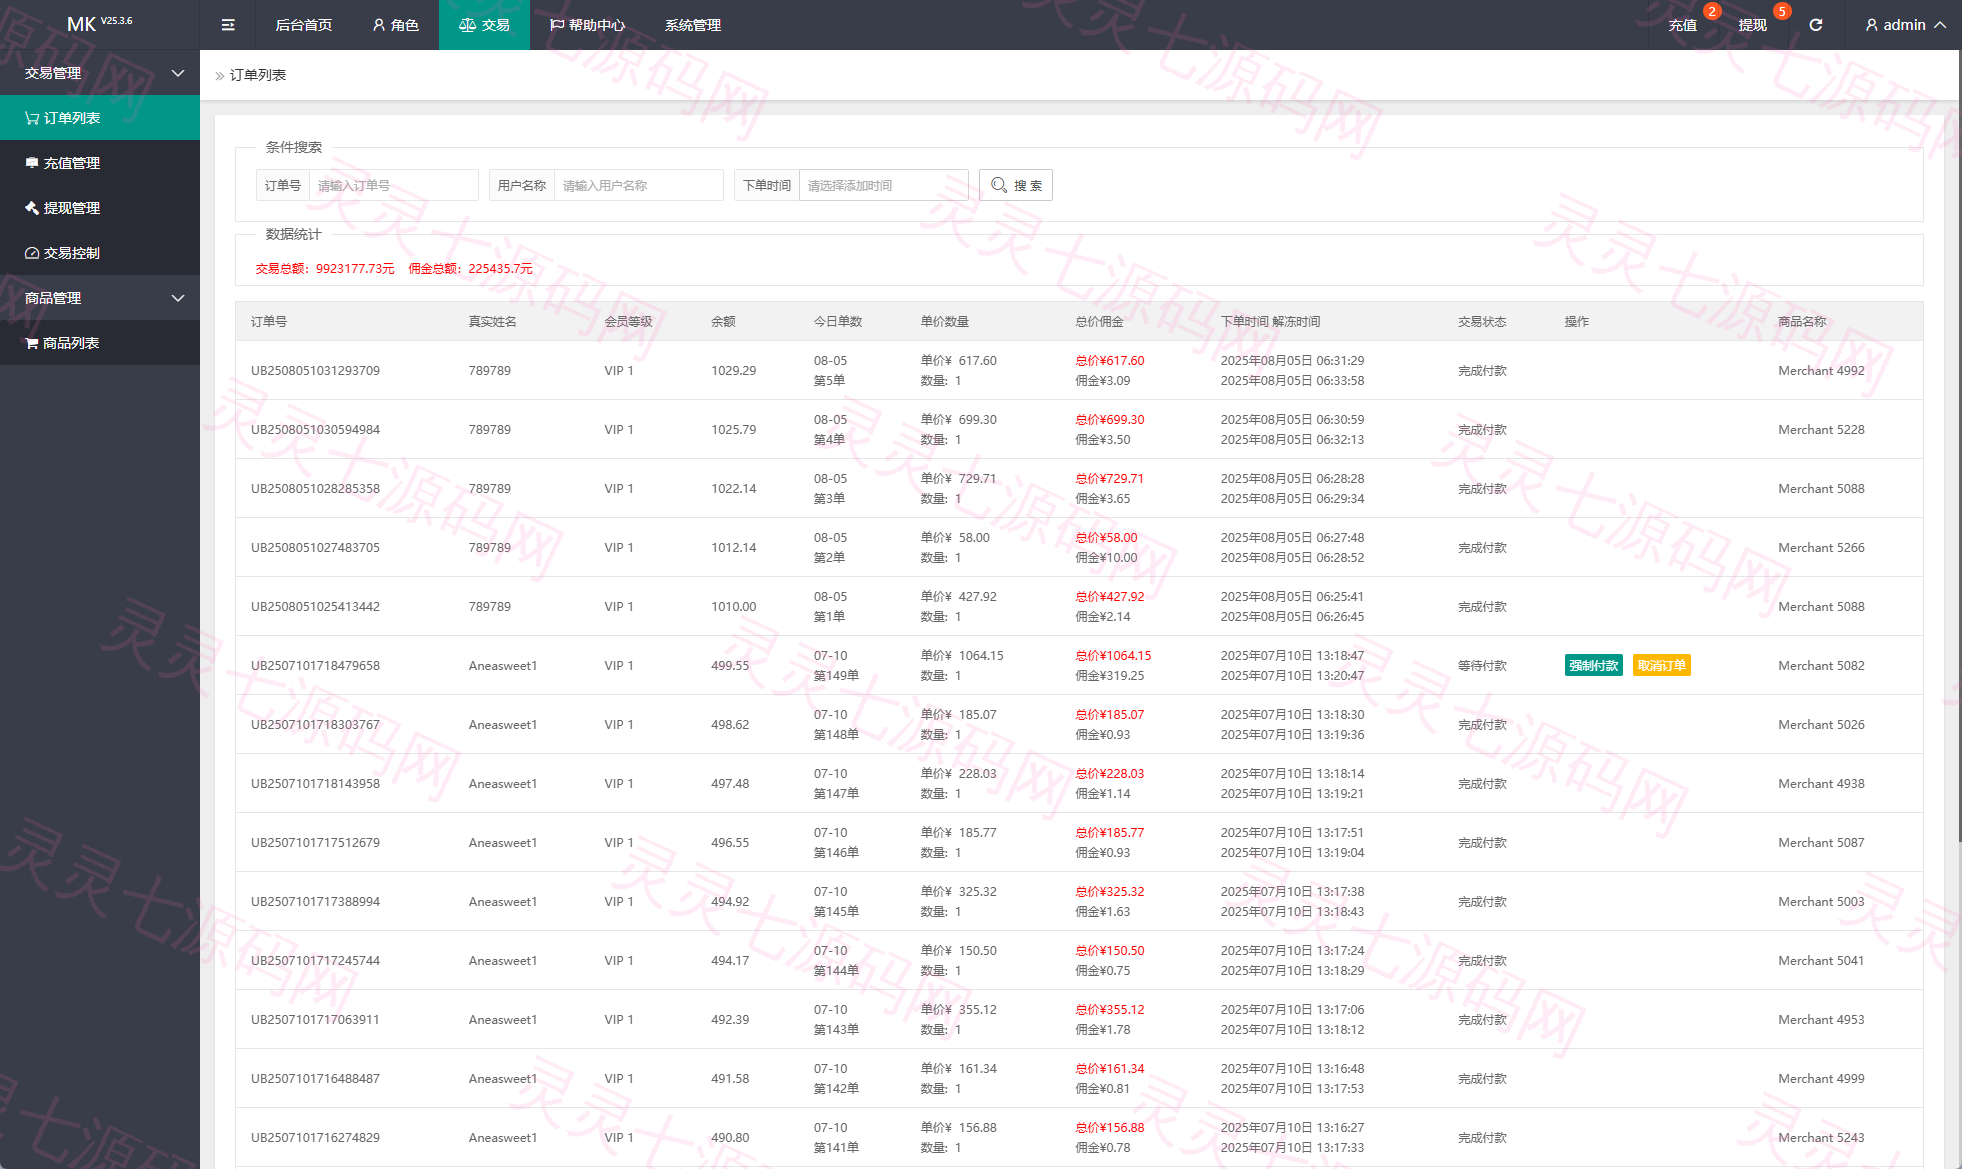
Task: Collapse the 商品管理 sidebar section
Action: [100, 298]
